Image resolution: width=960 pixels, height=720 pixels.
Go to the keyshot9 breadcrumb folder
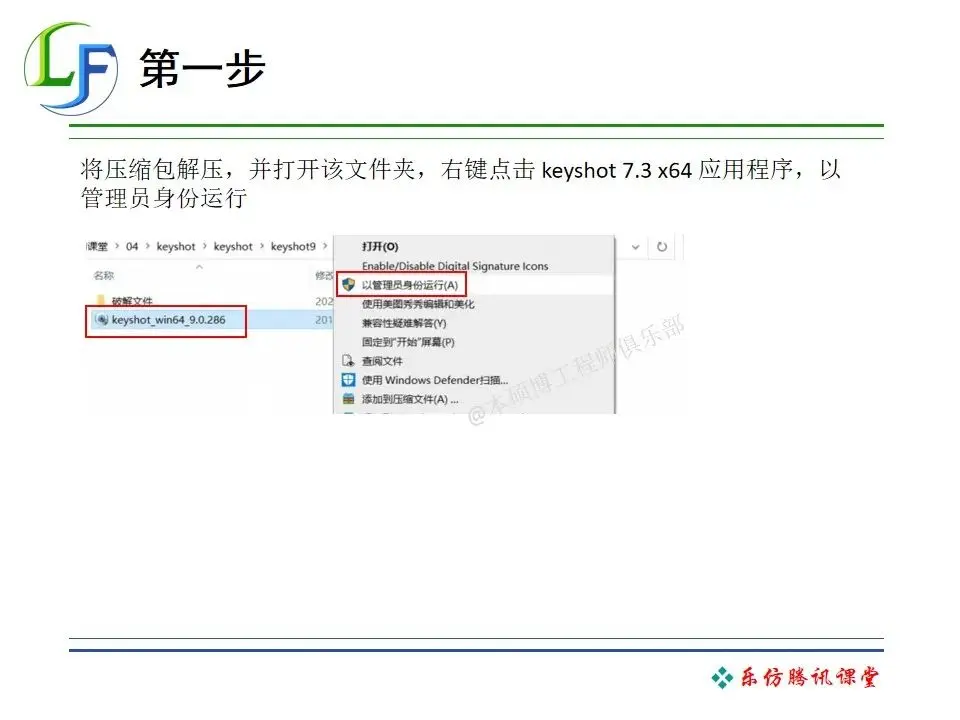293,246
